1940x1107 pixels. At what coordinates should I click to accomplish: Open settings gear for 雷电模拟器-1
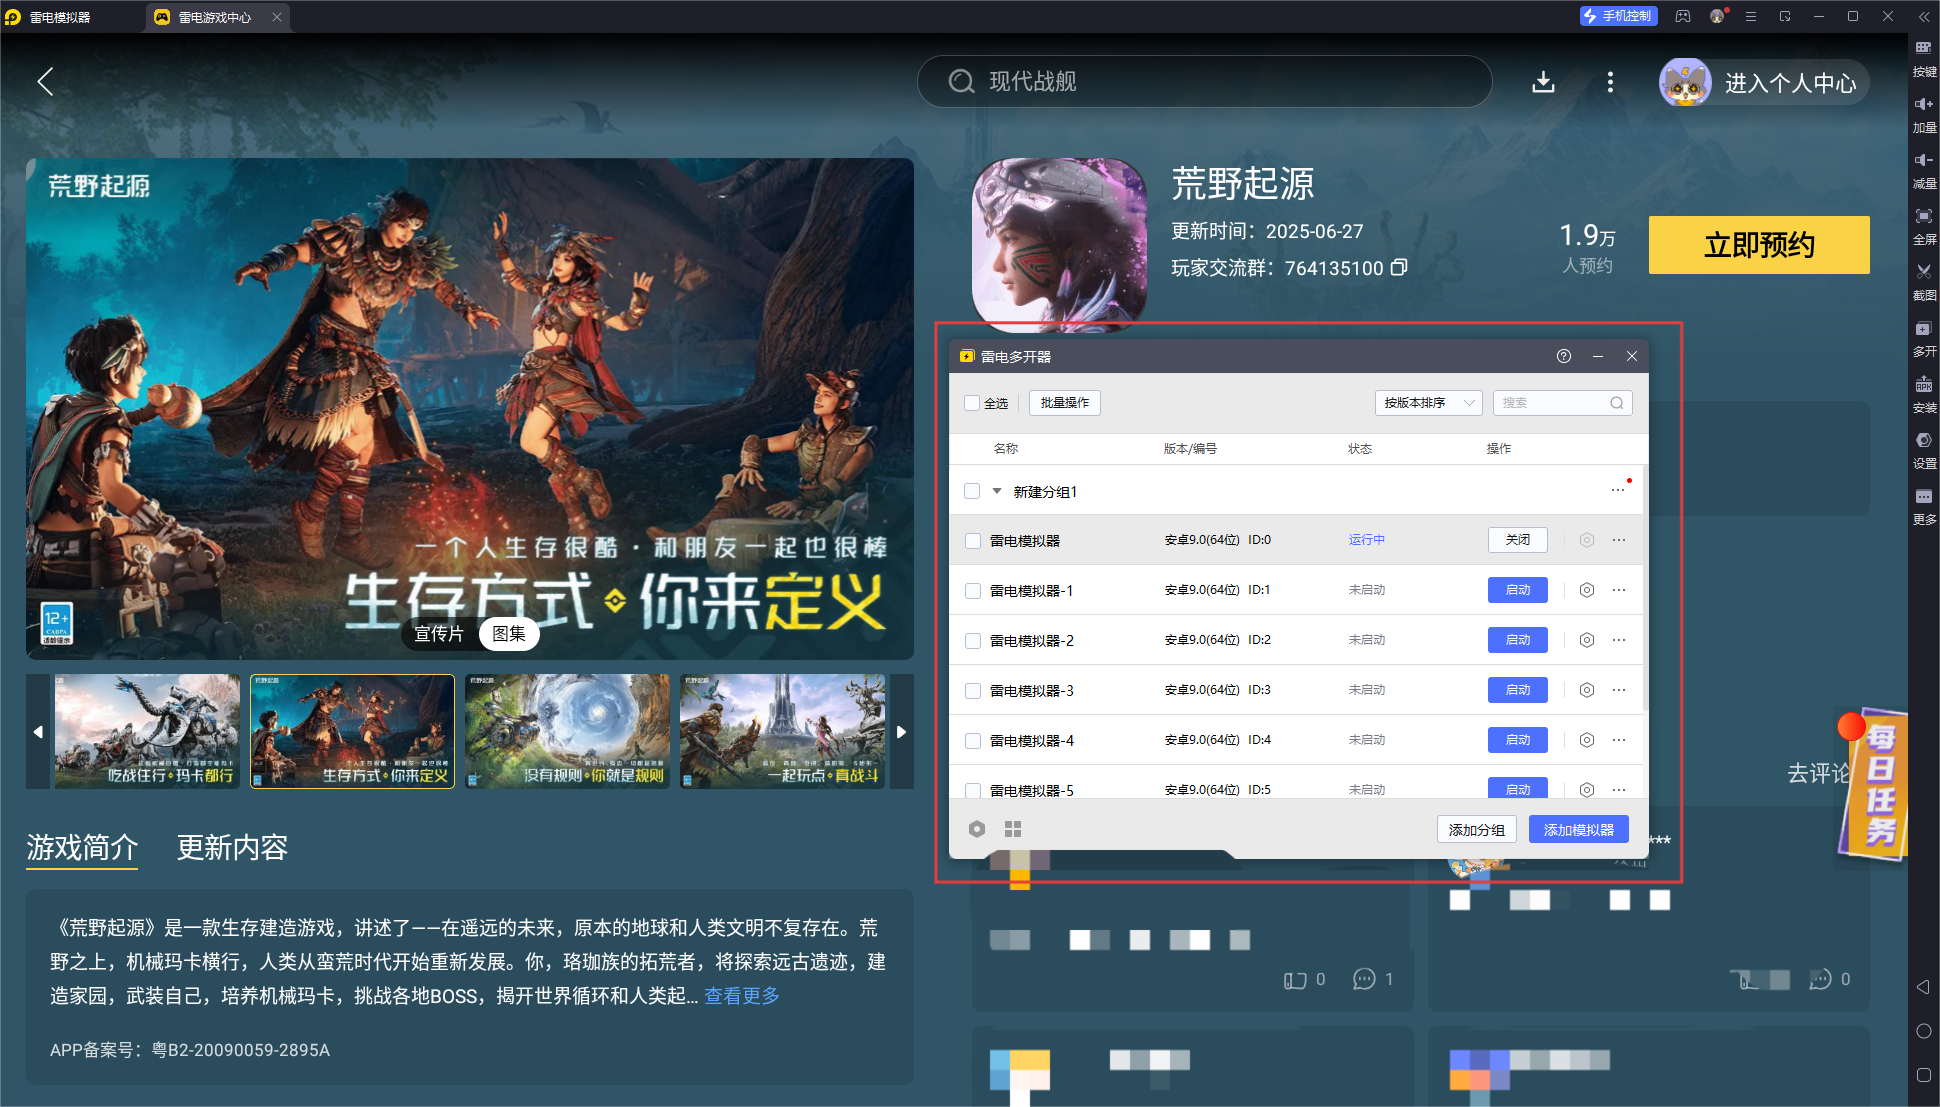[1587, 590]
